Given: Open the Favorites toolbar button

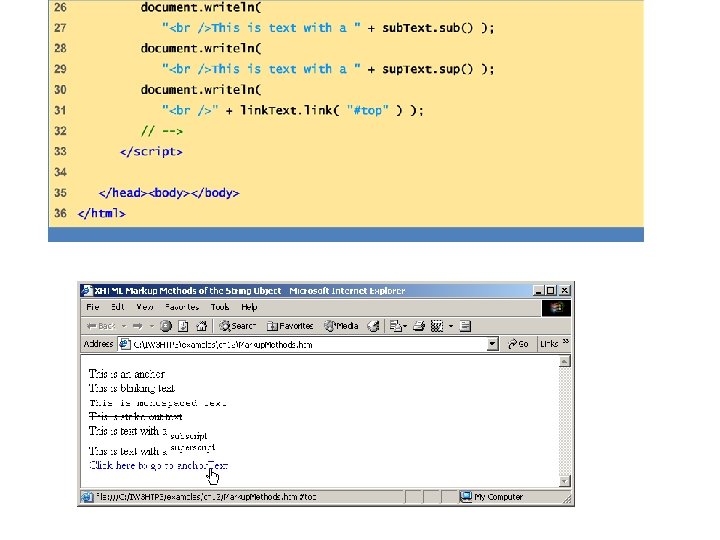Looking at the screenshot, I should tap(290, 326).
